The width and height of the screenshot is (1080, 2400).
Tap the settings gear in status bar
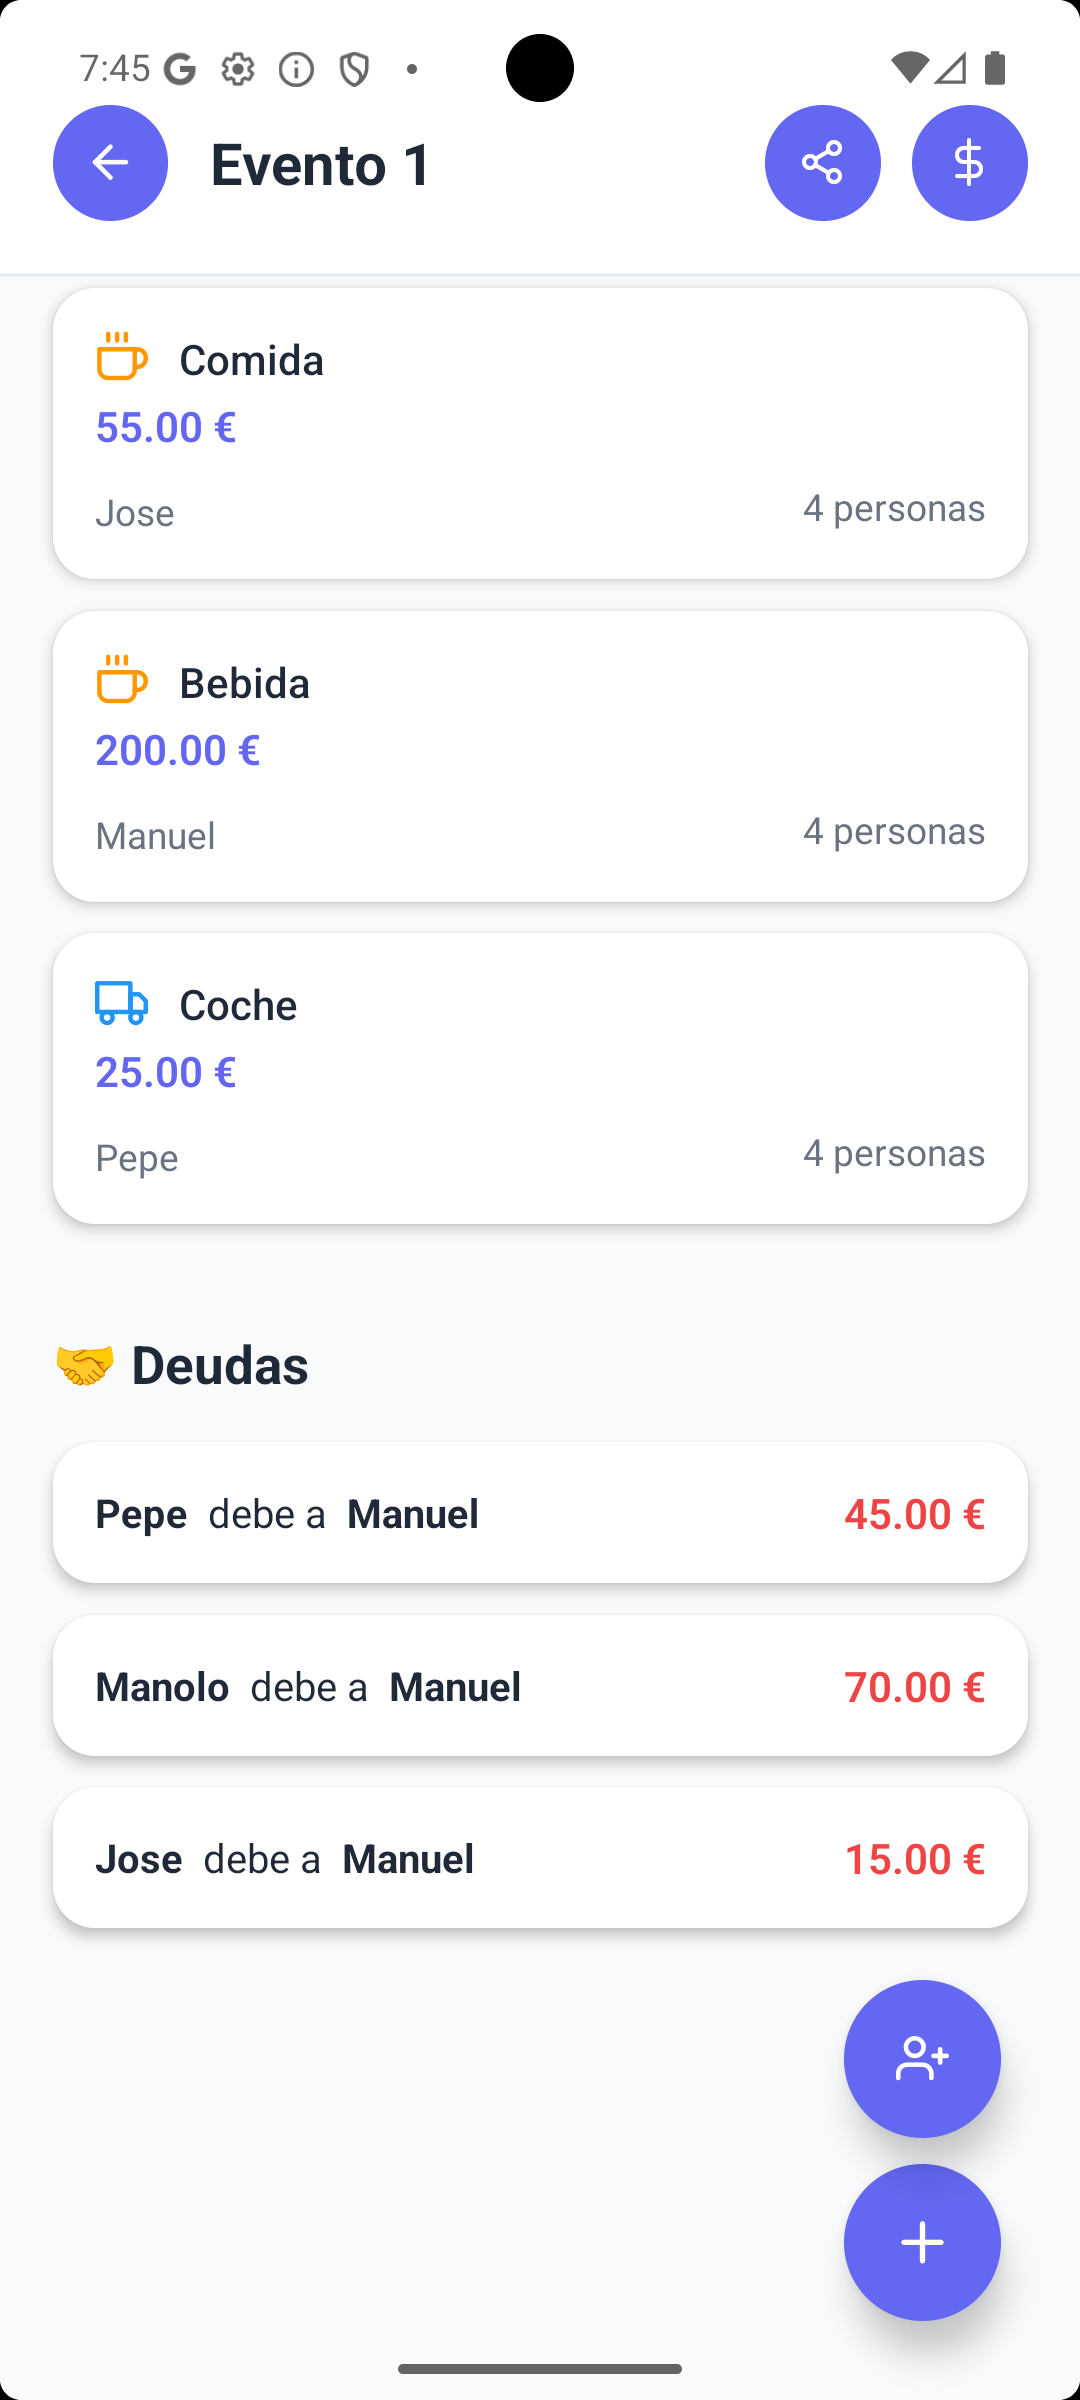click(x=238, y=69)
